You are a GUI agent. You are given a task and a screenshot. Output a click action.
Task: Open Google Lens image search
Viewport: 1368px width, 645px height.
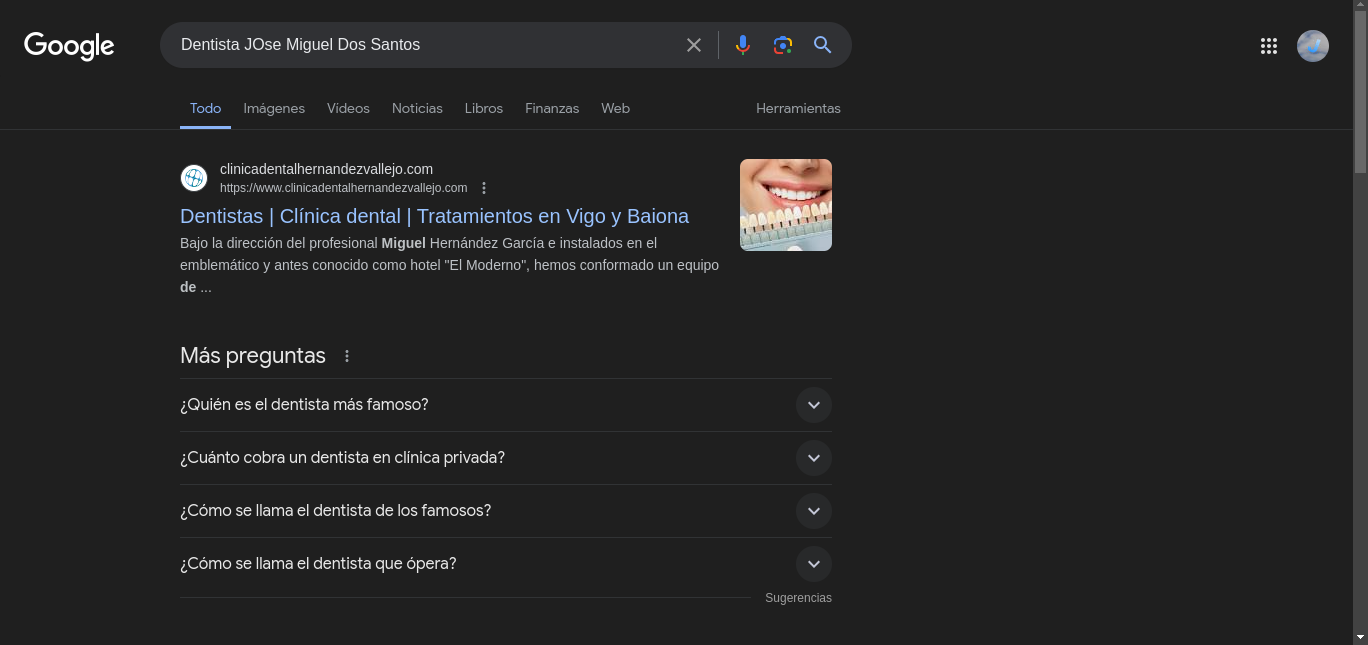click(x=783, y=45)
